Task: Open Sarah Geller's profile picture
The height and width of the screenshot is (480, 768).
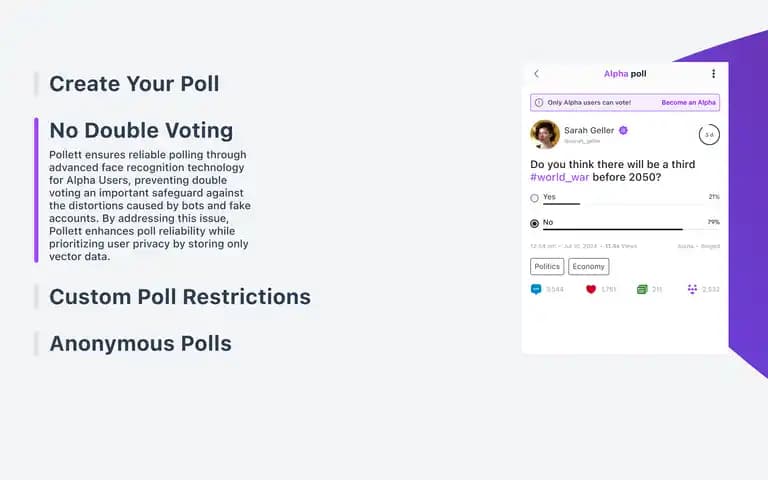Action: pyautogui.click(x=545, y=134)
